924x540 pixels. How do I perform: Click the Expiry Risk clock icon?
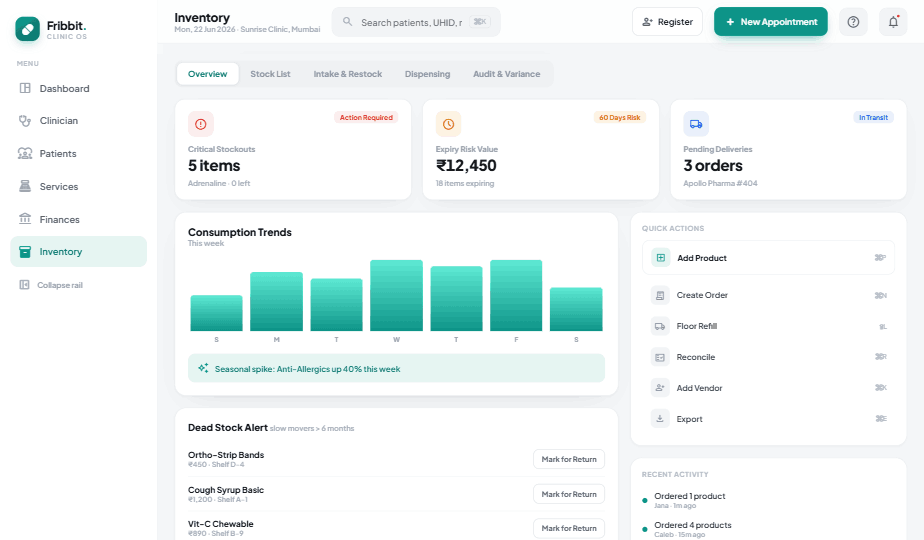pyautogui.click(x=448, y=124)
